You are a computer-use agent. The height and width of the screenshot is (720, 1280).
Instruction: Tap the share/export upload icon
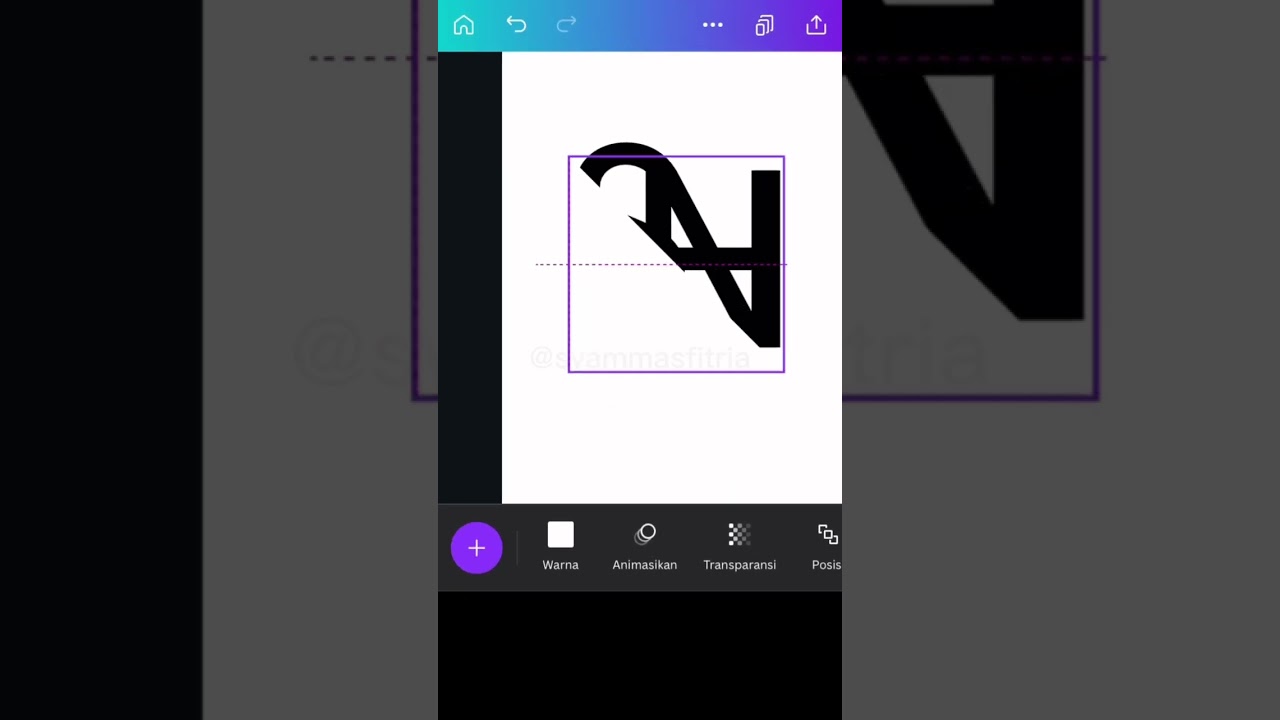pyautogui.click(x=816, y=25)
